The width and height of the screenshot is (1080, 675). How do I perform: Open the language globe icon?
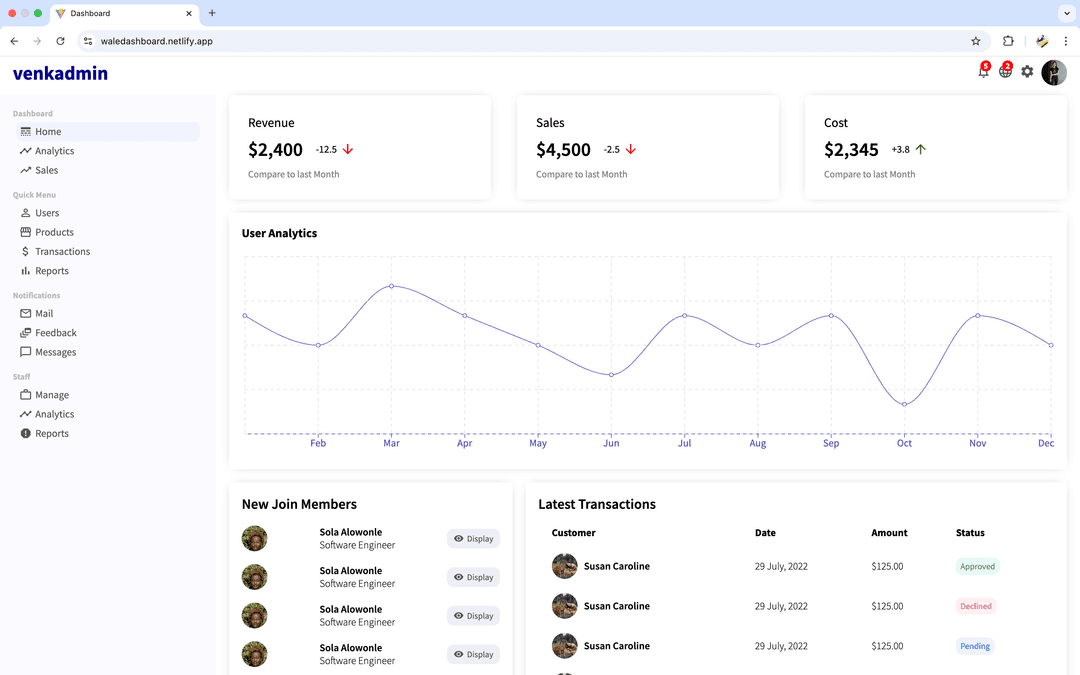click(1005, 72)
